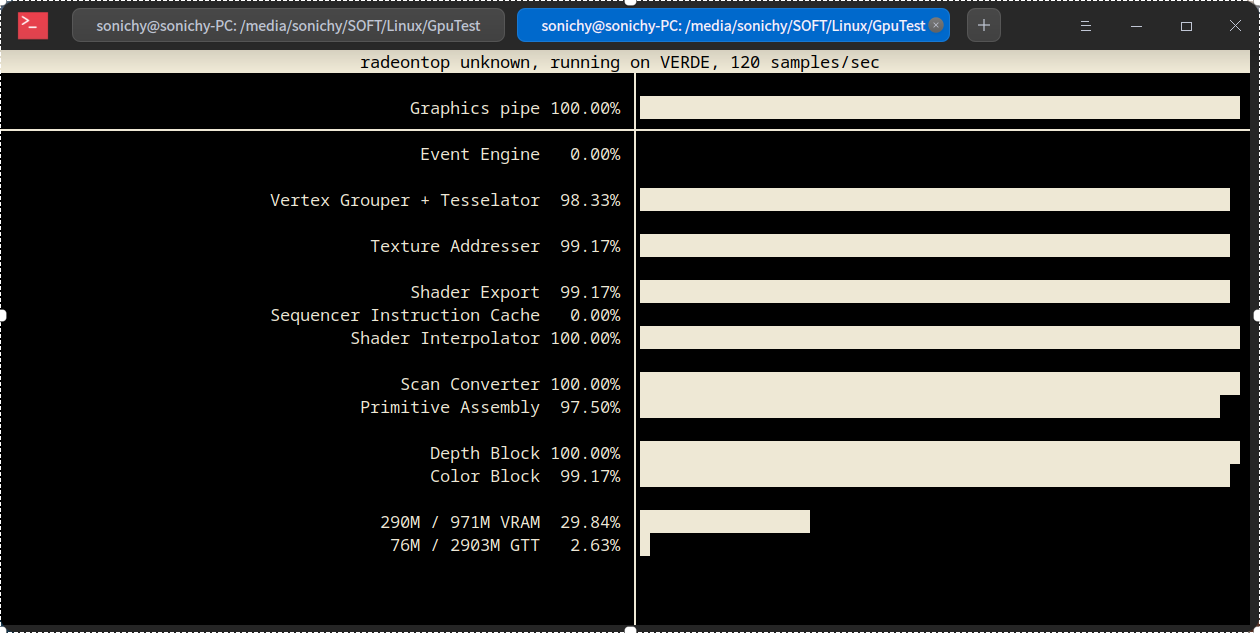Click the Event Engine 0.00% label
1260x633 pixels.
[520, 154]
